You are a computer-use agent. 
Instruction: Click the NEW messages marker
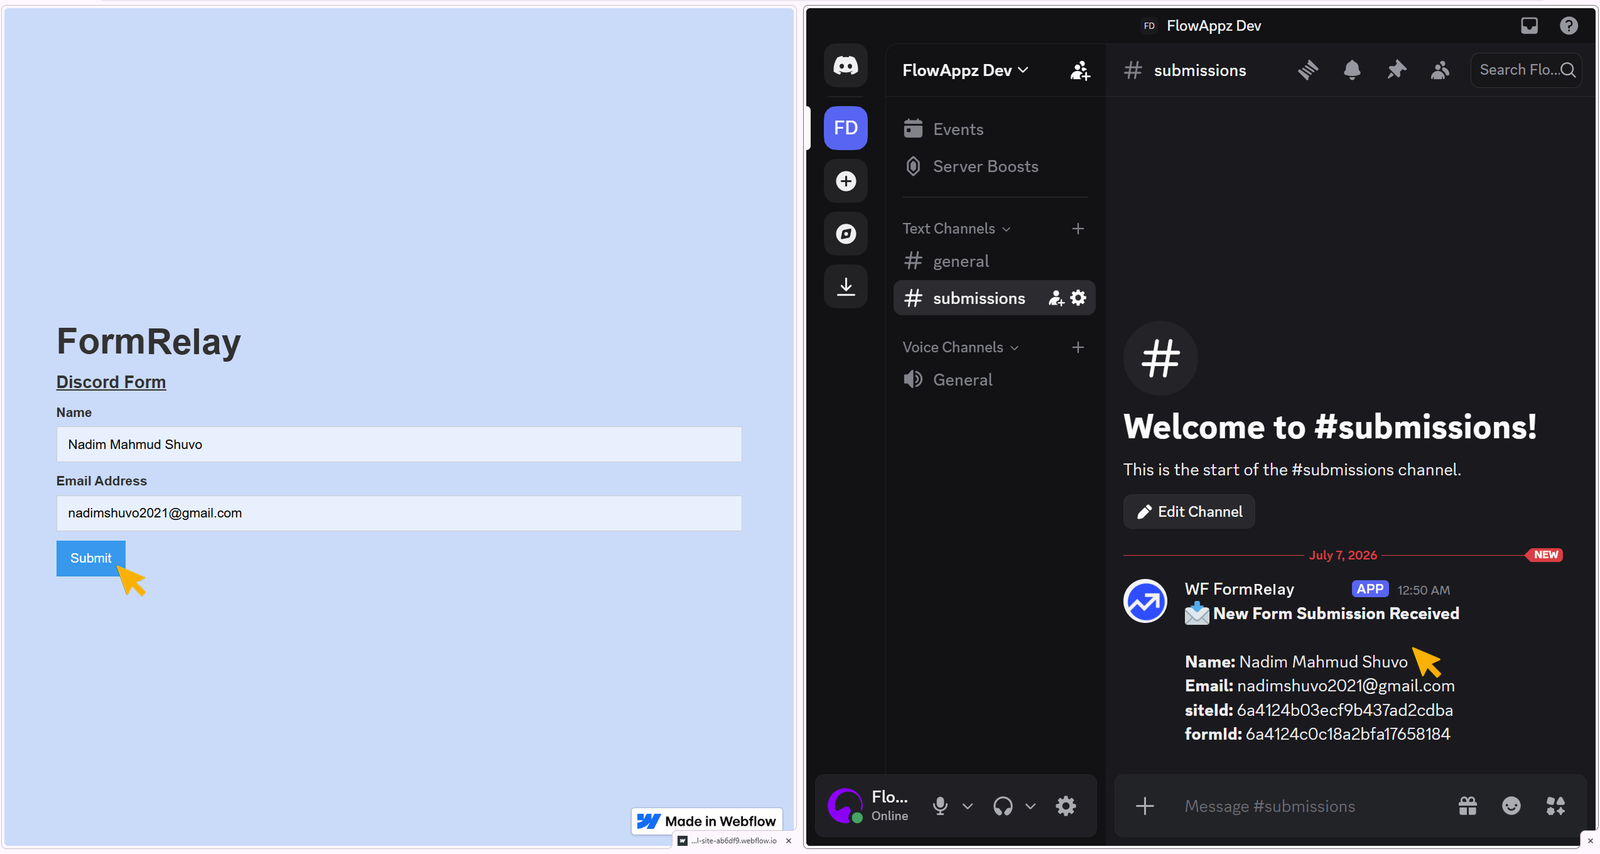[1545, 555]
